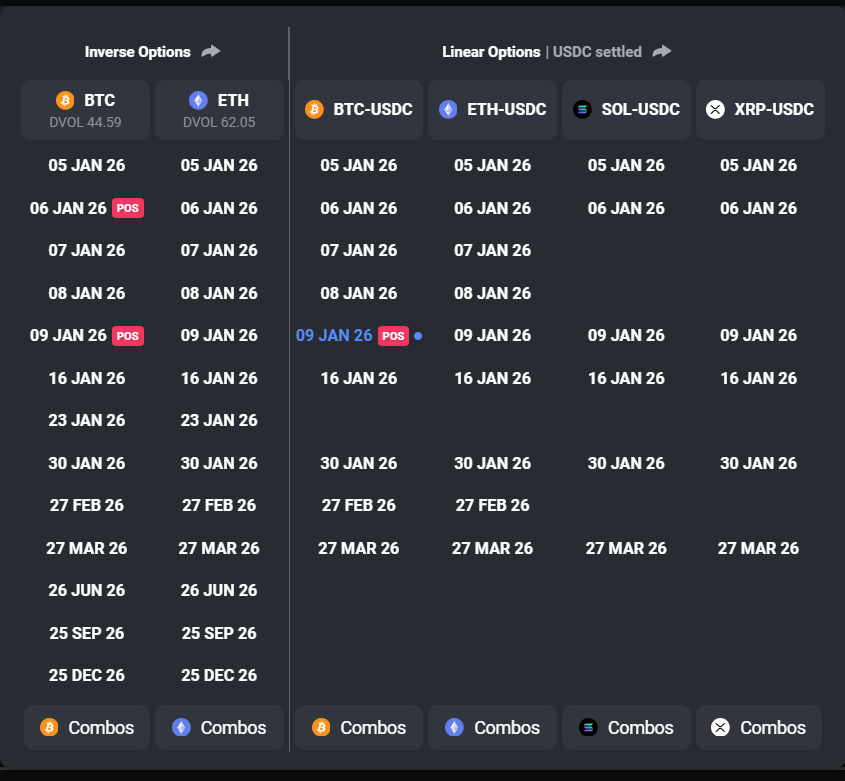
Task: Select XRP-USDC expiry 05 JAN 26
Action: (759, 165)
